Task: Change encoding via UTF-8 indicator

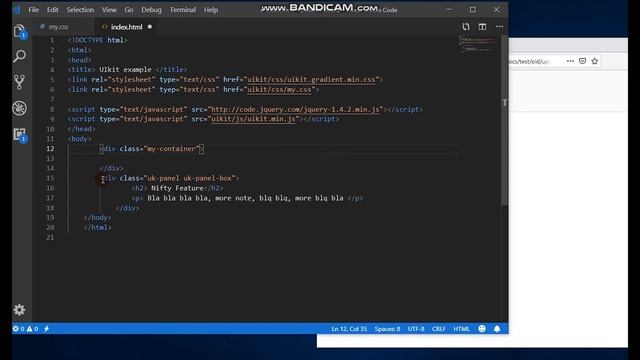Action: click(416, 329)
